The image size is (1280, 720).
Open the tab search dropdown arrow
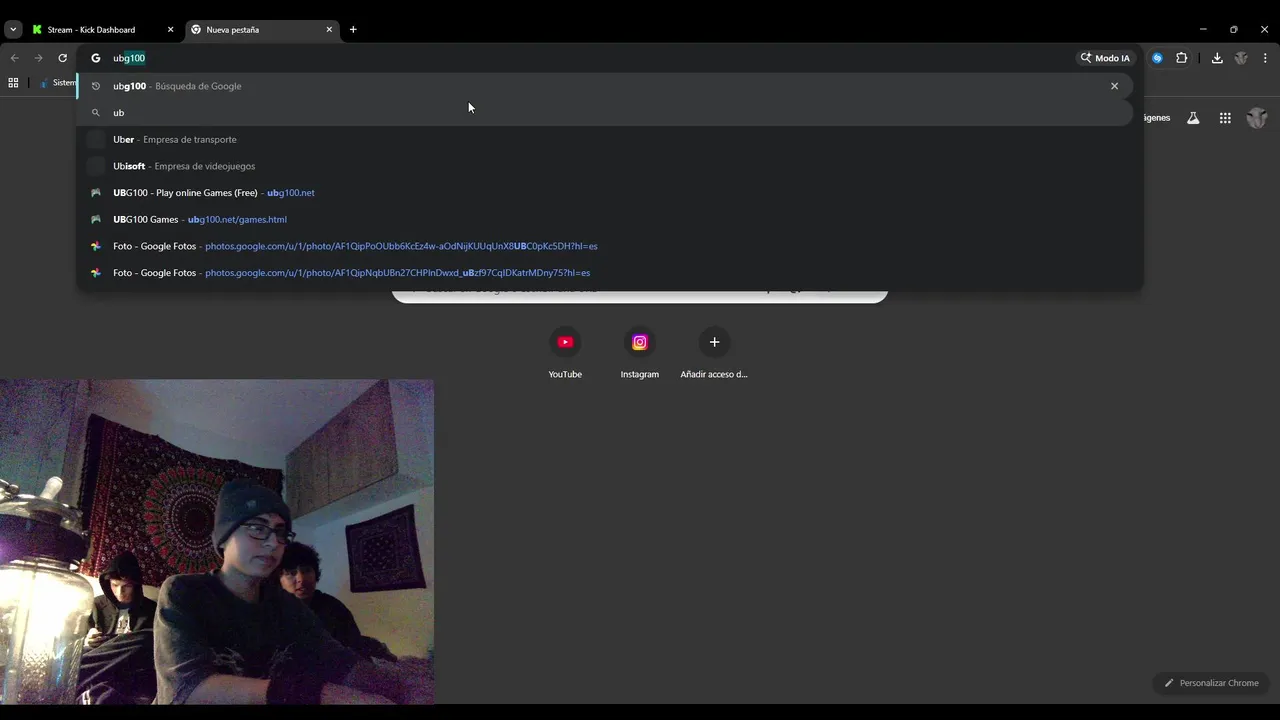[x=13, y=30]
